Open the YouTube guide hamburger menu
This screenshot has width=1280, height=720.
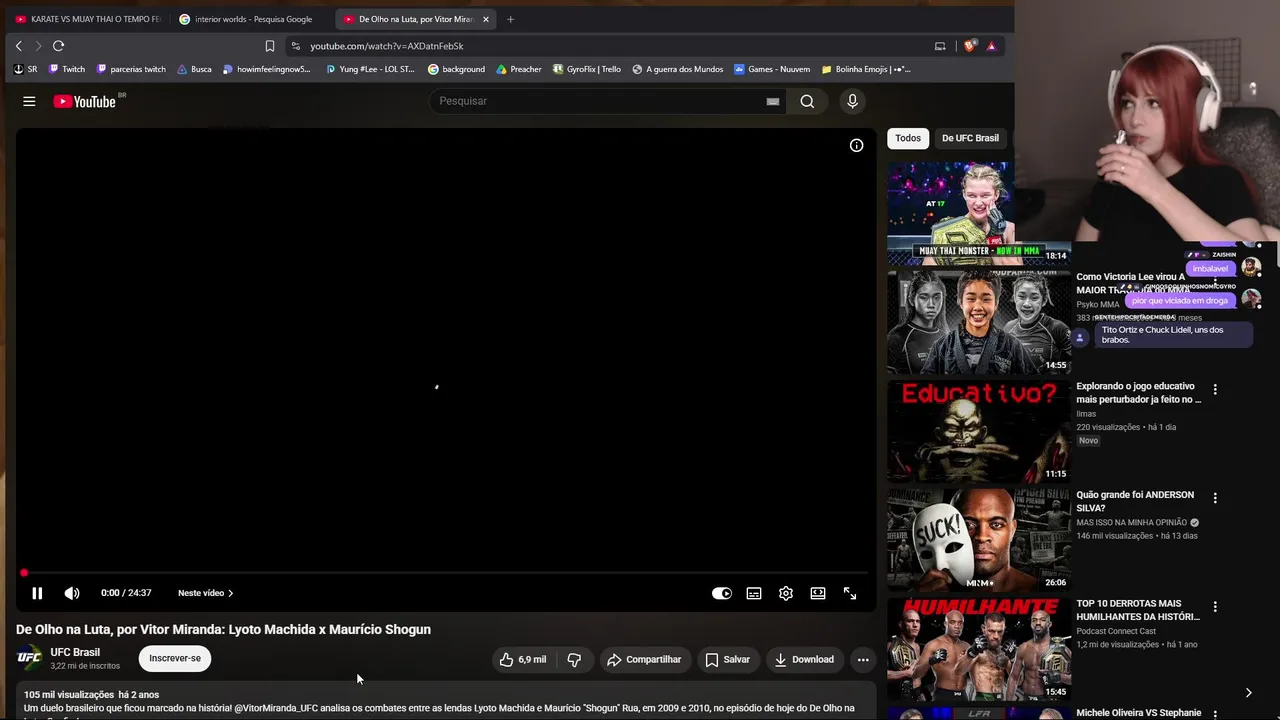click(x=29, y=101)
